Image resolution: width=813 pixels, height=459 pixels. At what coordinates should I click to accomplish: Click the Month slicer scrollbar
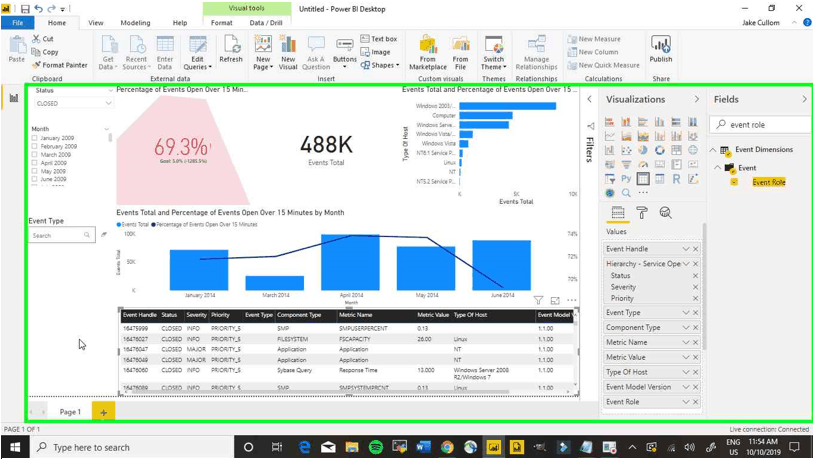[x=110, y=138]
